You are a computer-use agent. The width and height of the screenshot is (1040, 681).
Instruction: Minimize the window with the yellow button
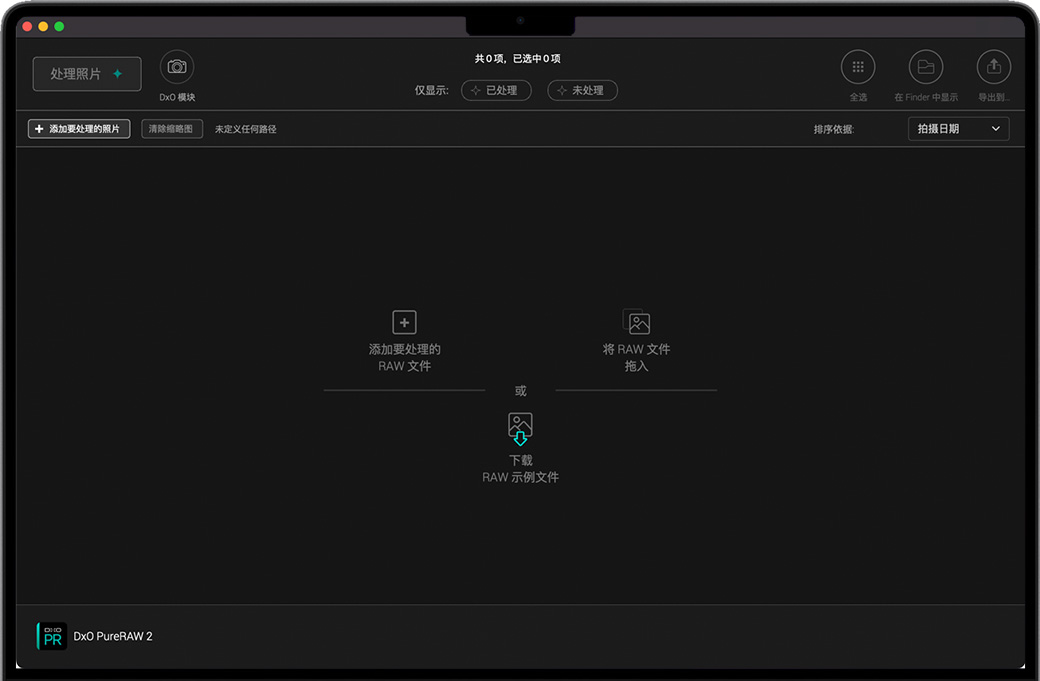click(x=43, y=26)
